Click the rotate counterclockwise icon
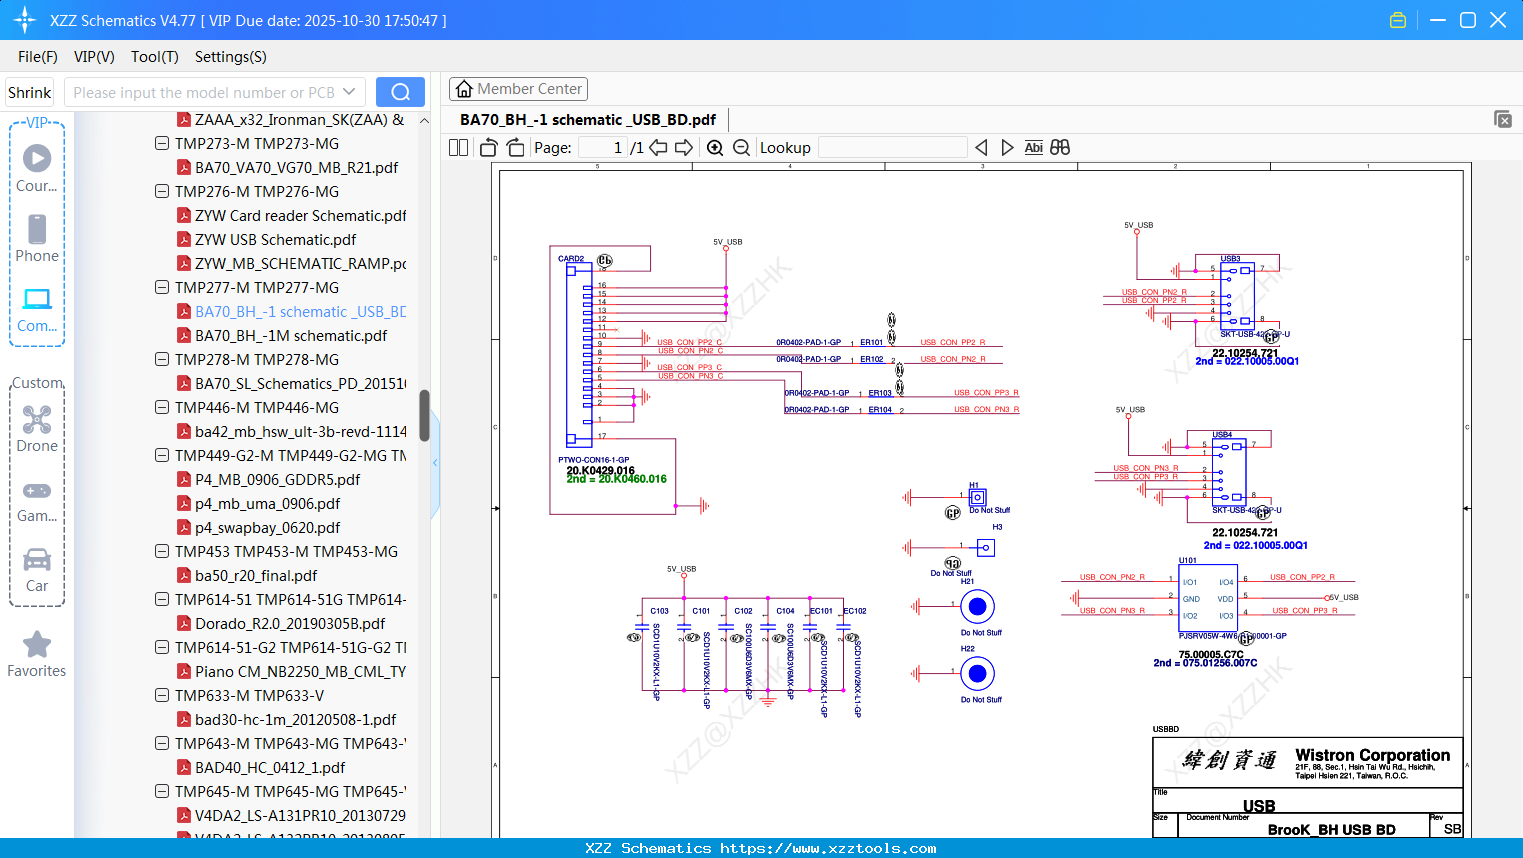This screenshot has width=1523, height=858. tap(489, 148)
